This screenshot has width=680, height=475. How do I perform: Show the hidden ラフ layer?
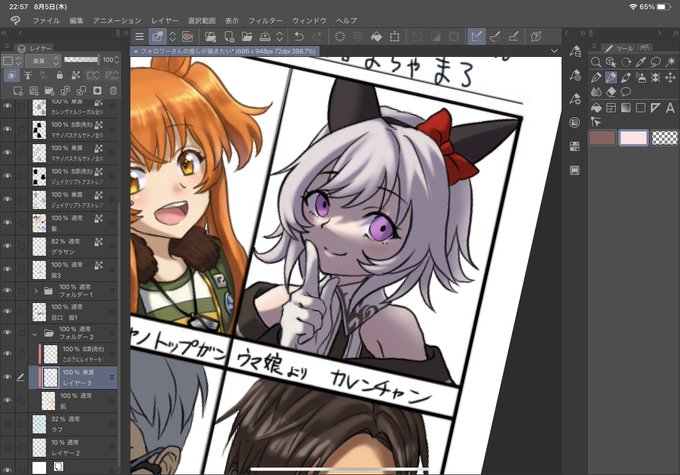tap(7, 423)
